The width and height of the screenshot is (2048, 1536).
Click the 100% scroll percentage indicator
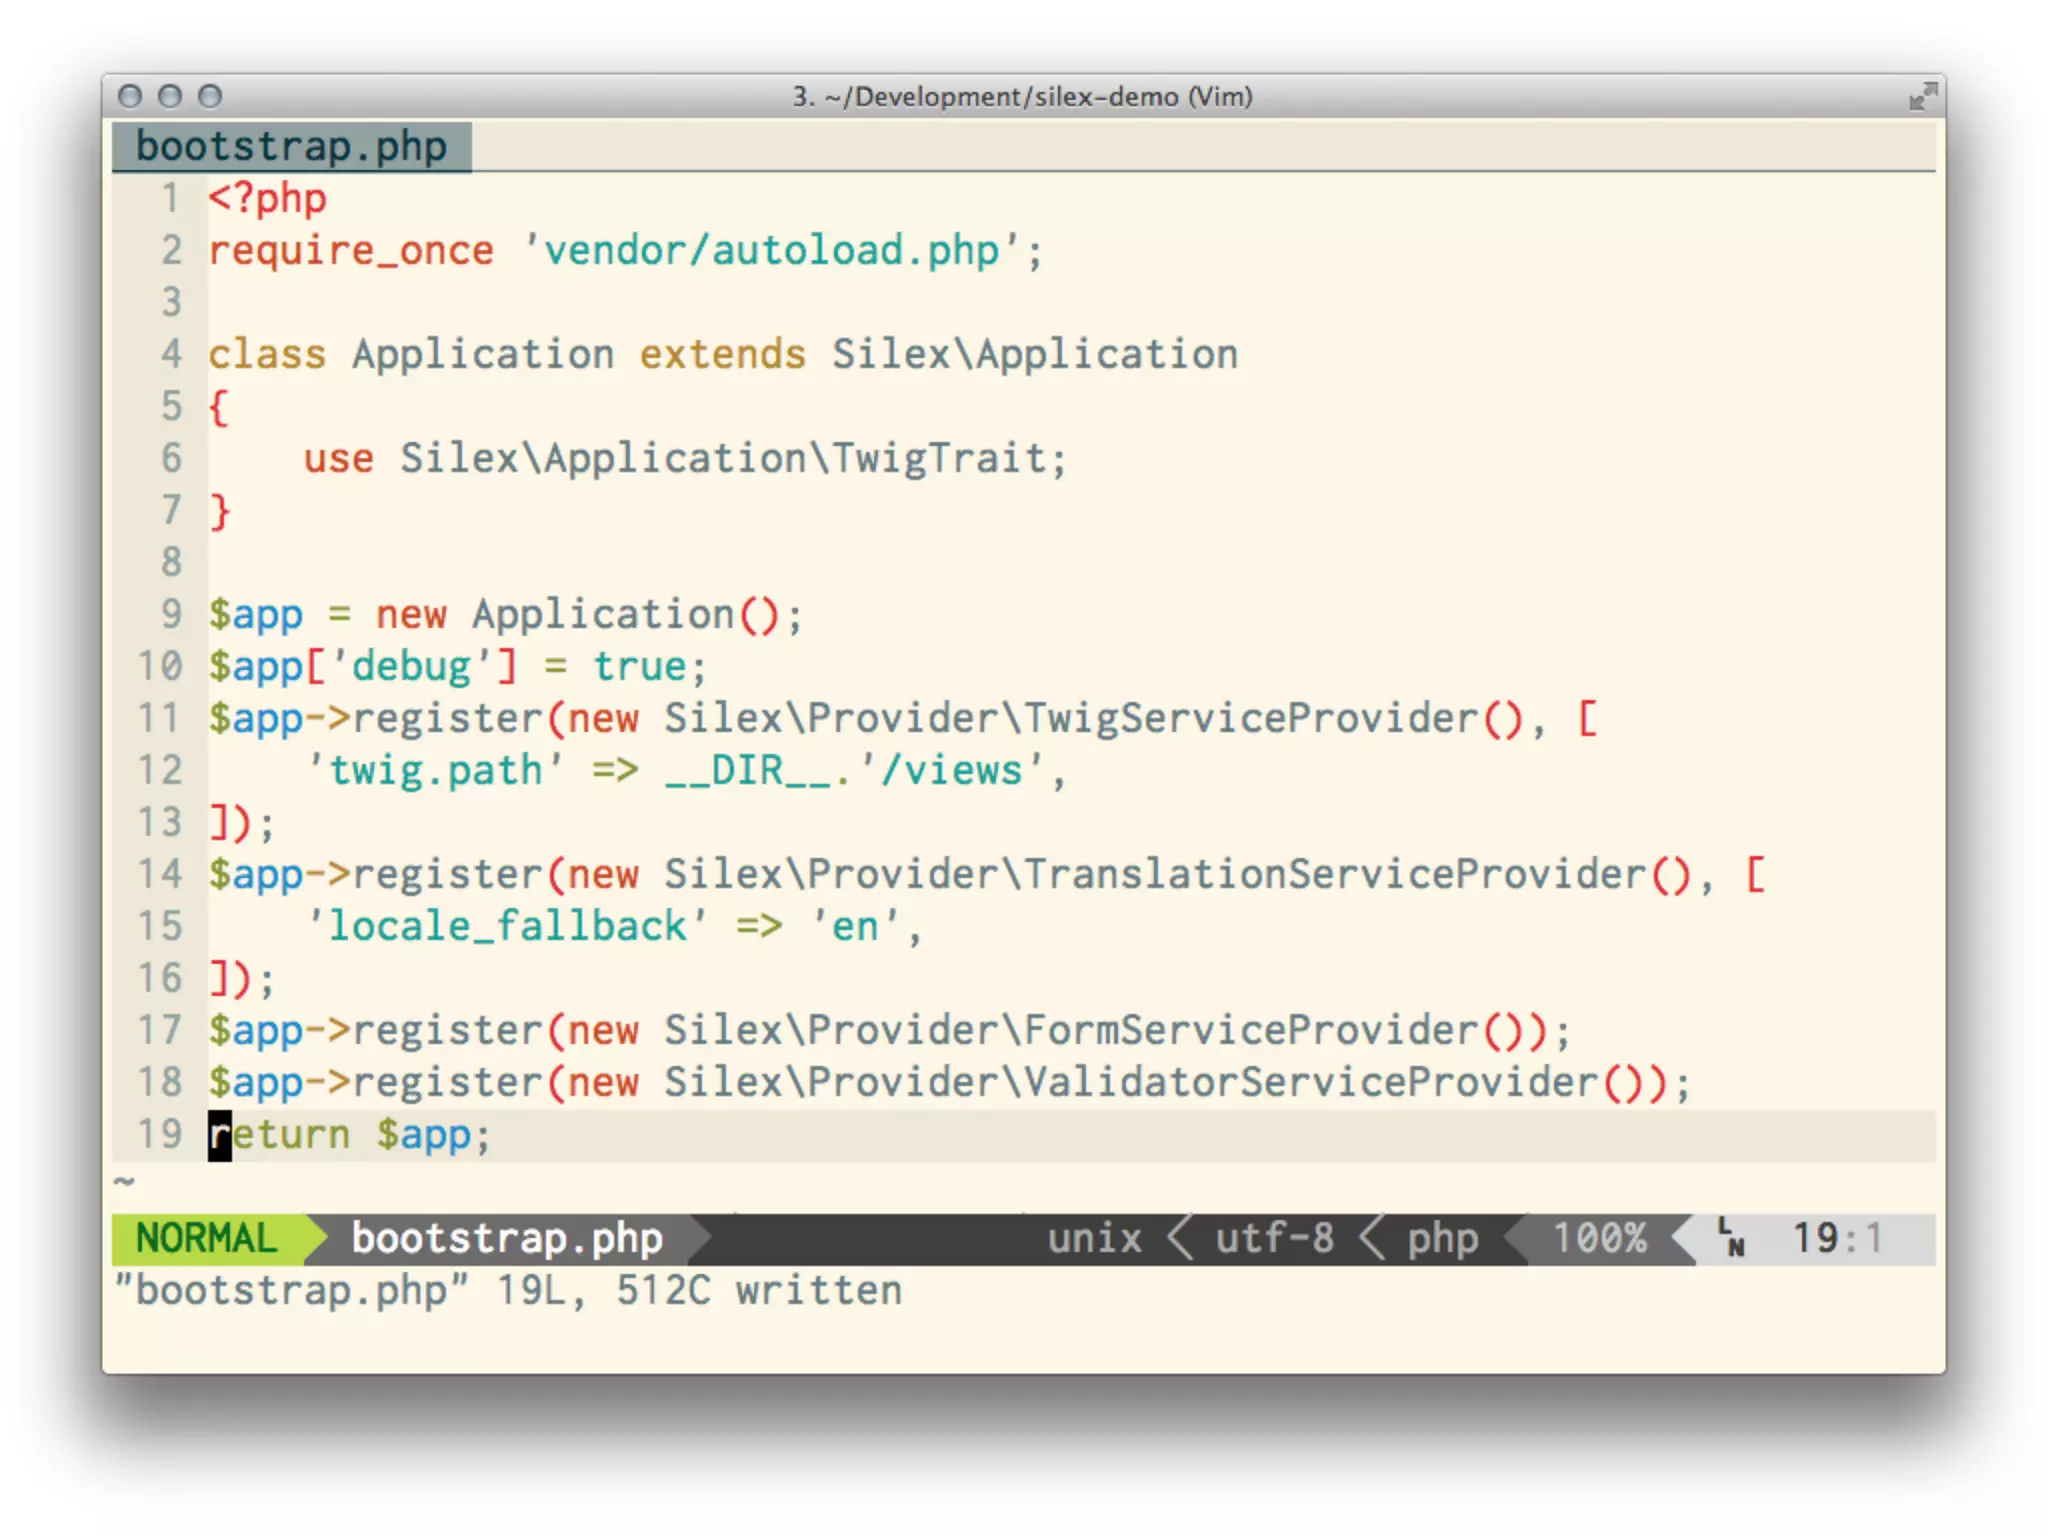(x=1599, y=1238)
